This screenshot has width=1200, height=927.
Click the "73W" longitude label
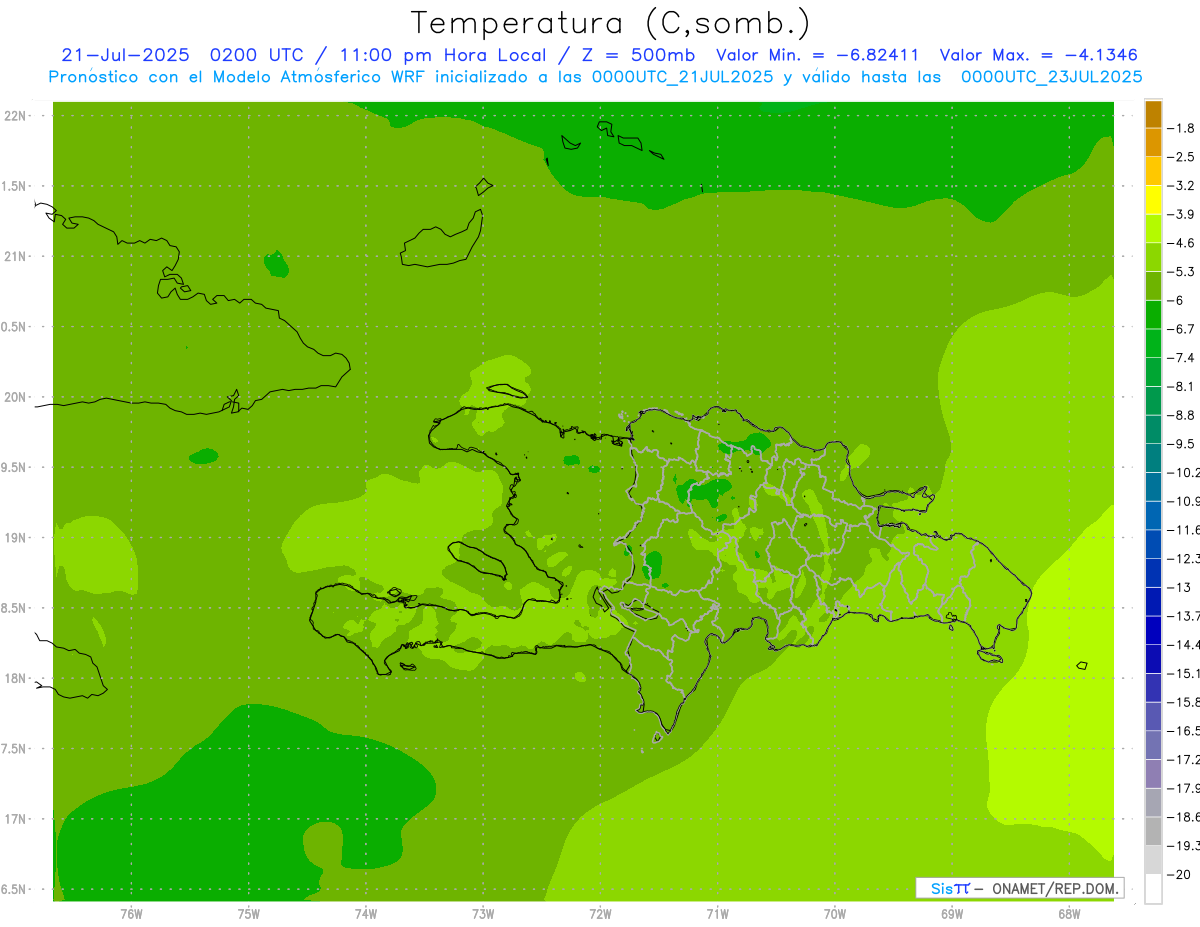[483, 914]
